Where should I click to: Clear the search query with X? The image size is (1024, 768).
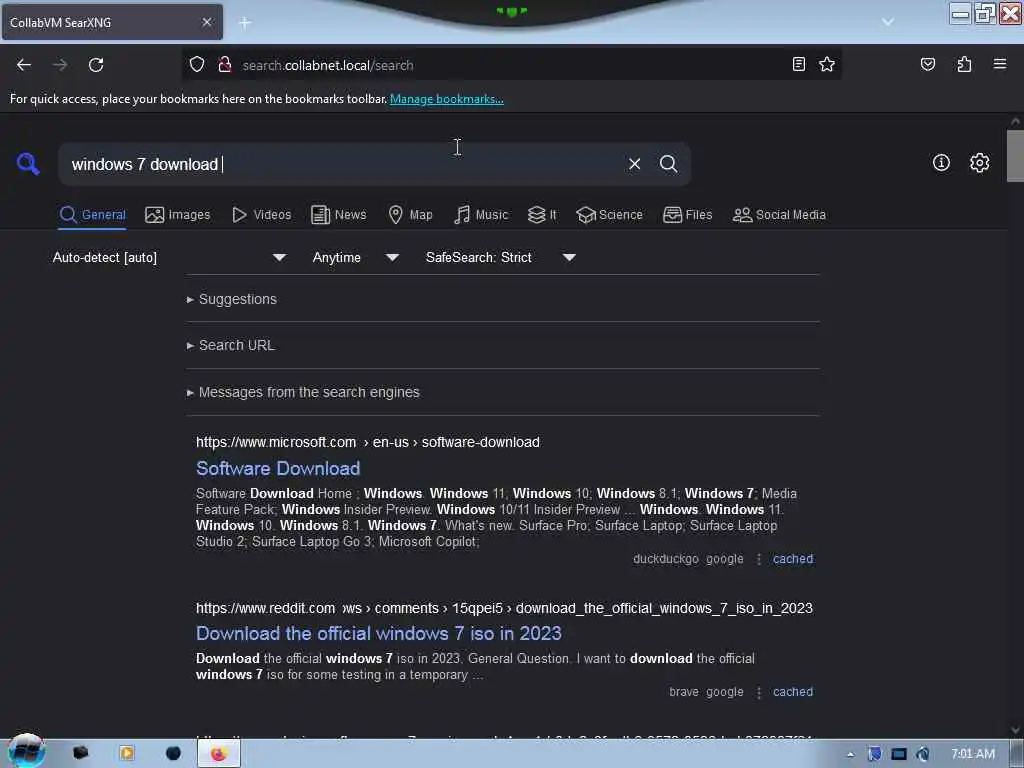(x=634, y=164)
